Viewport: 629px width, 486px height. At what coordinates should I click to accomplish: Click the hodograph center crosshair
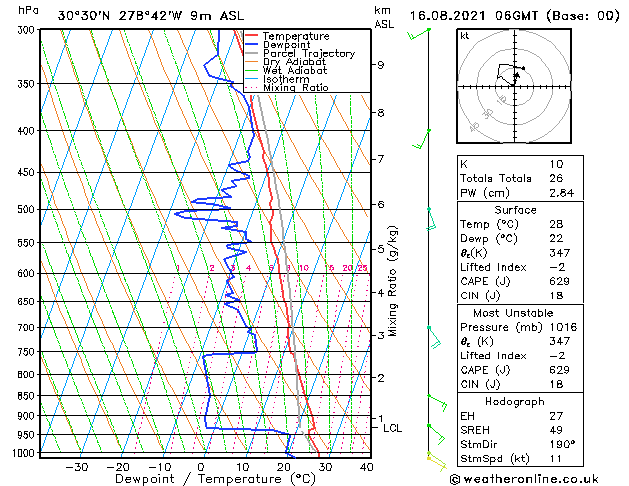[x=514, y=86]
